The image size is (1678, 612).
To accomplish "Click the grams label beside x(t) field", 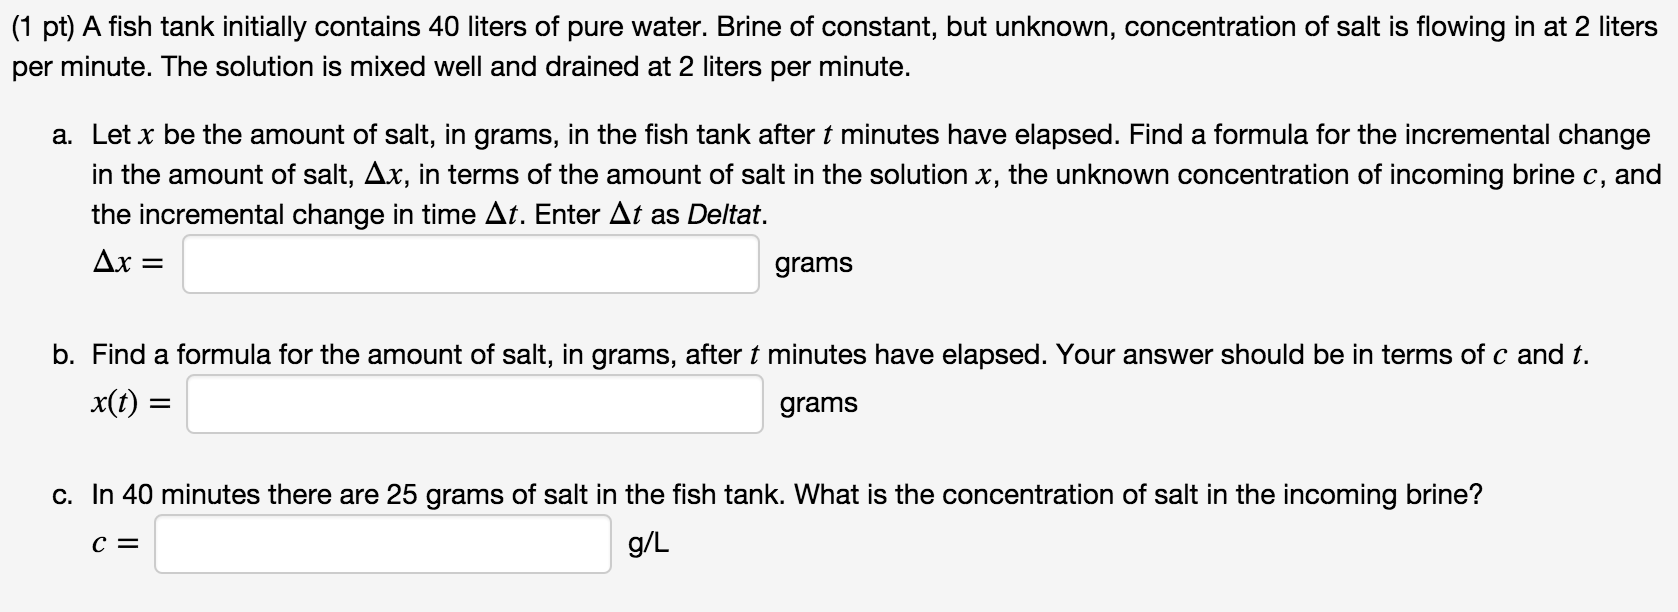I will 818,404.
